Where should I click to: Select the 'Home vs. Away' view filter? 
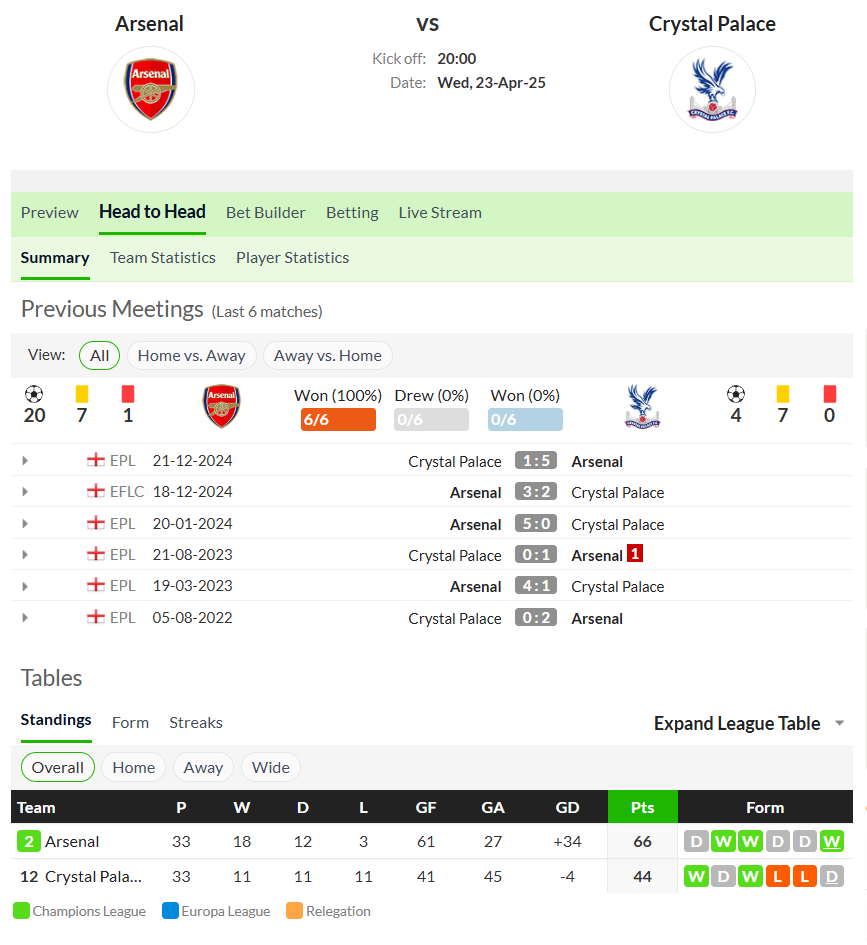pos(192,356)
